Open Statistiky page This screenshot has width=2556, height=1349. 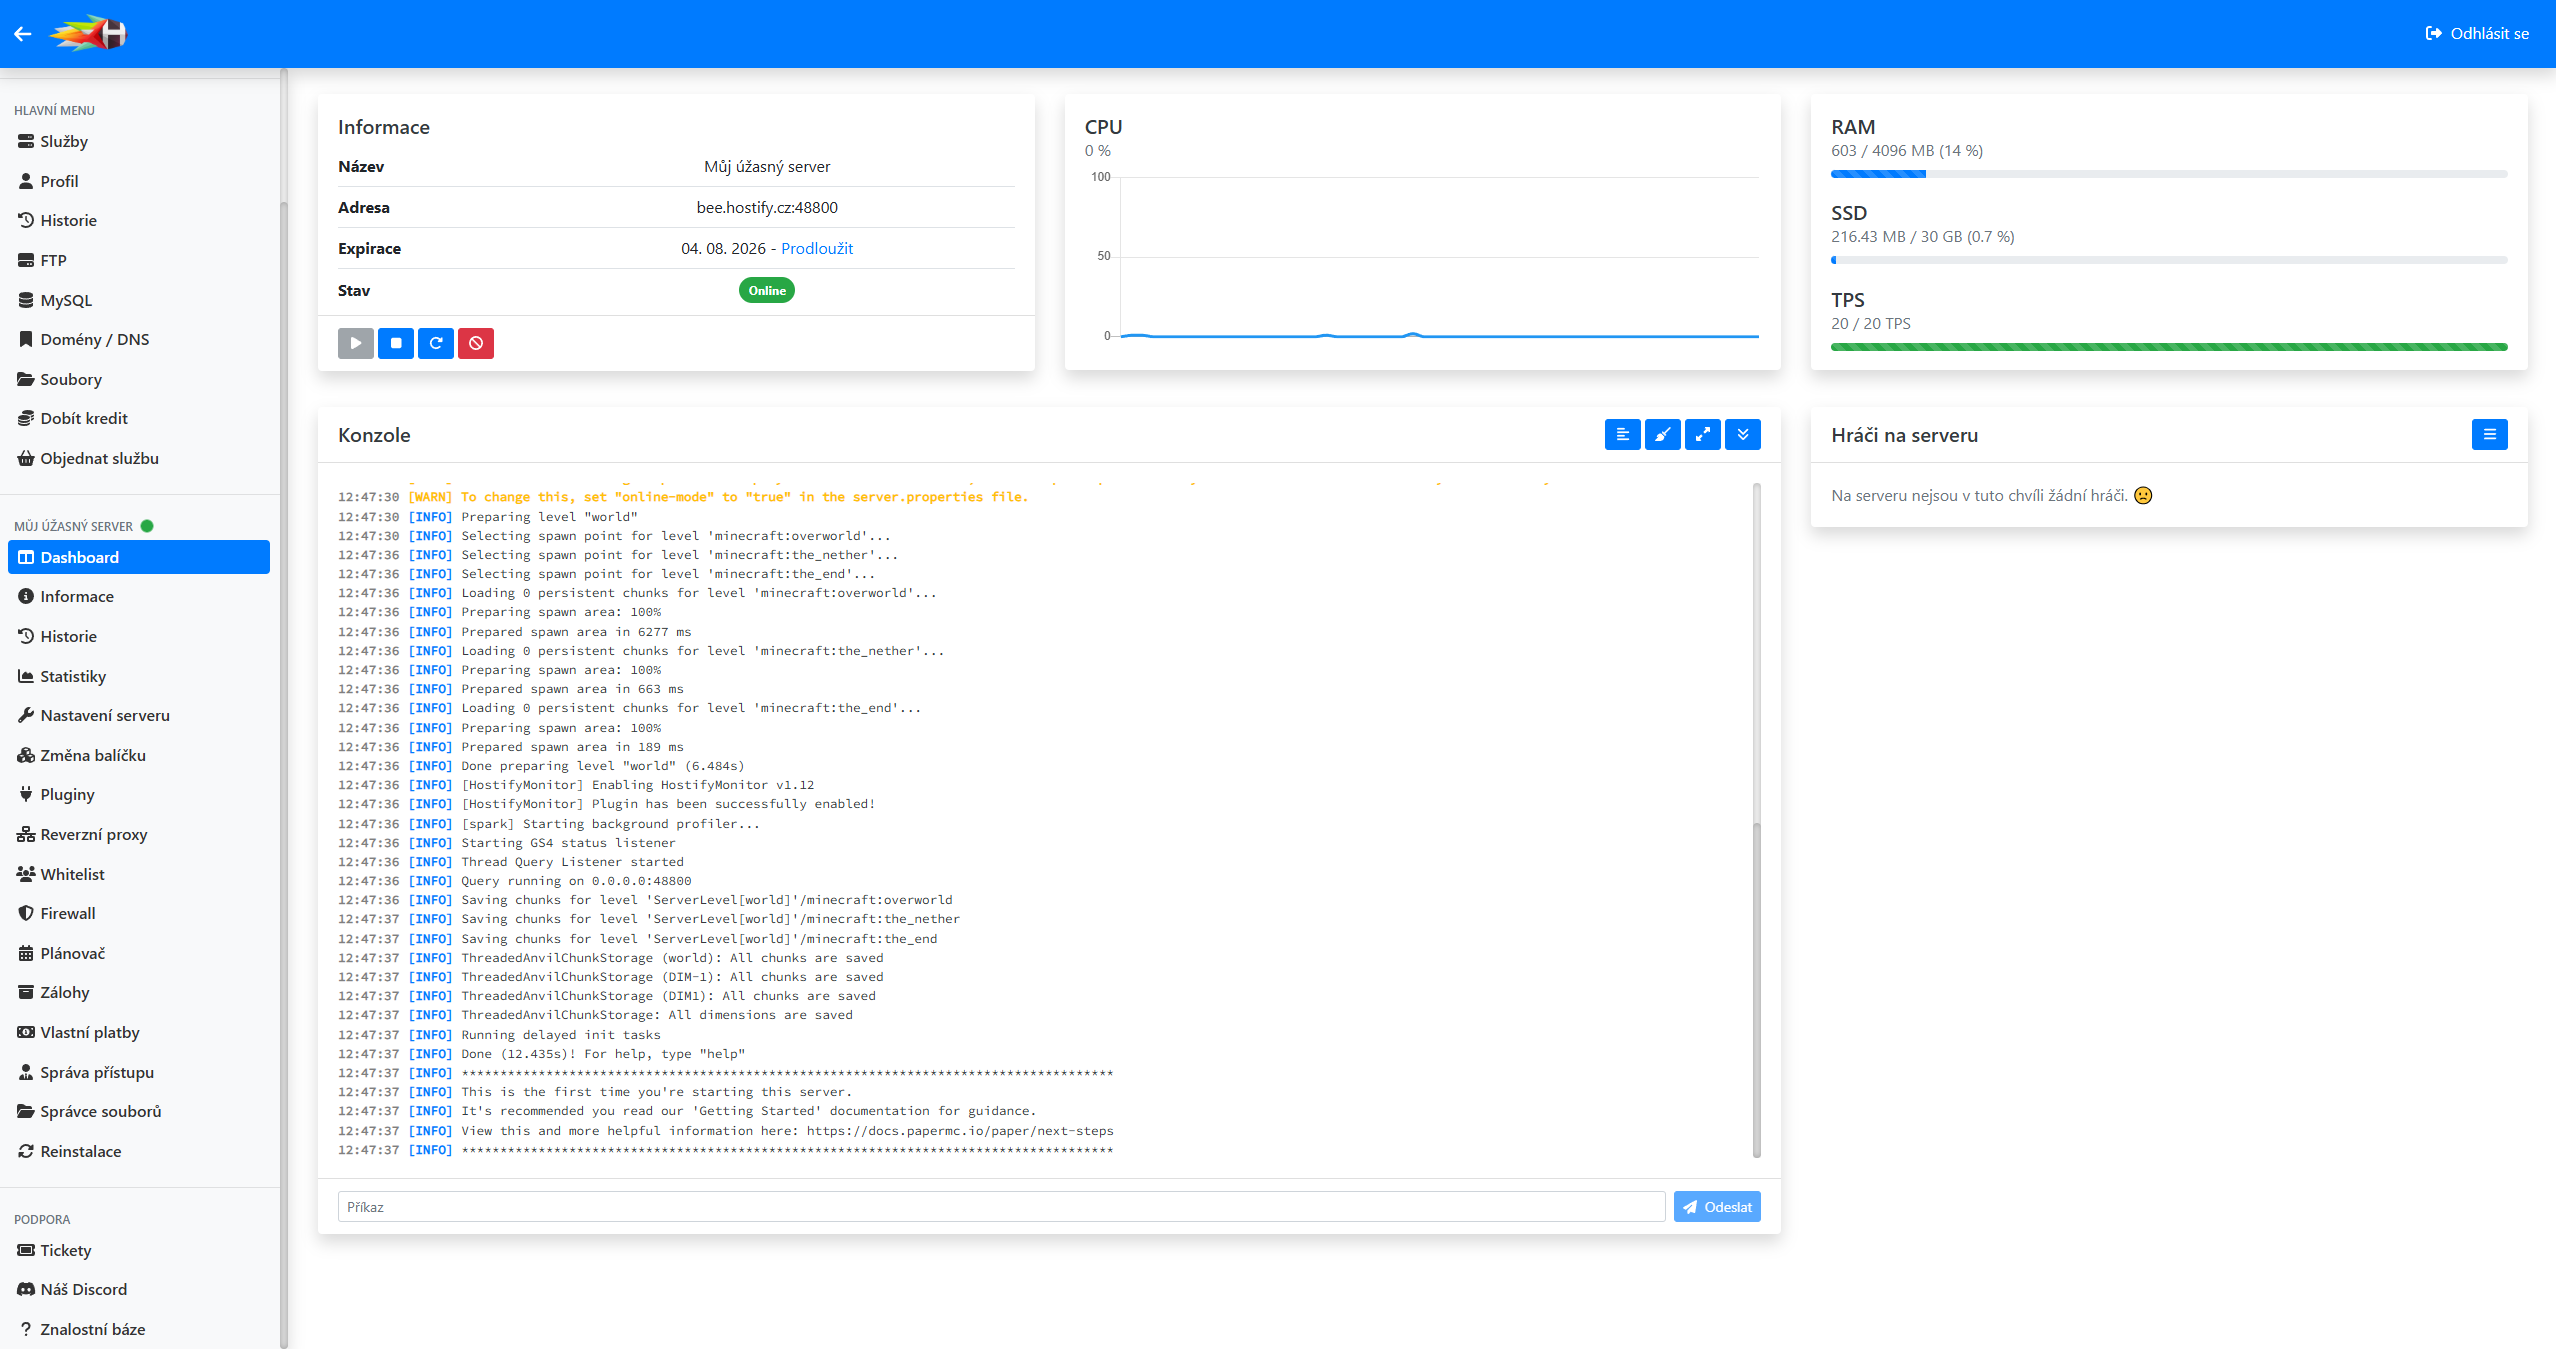pyautogui.click(x=139, y=676)
